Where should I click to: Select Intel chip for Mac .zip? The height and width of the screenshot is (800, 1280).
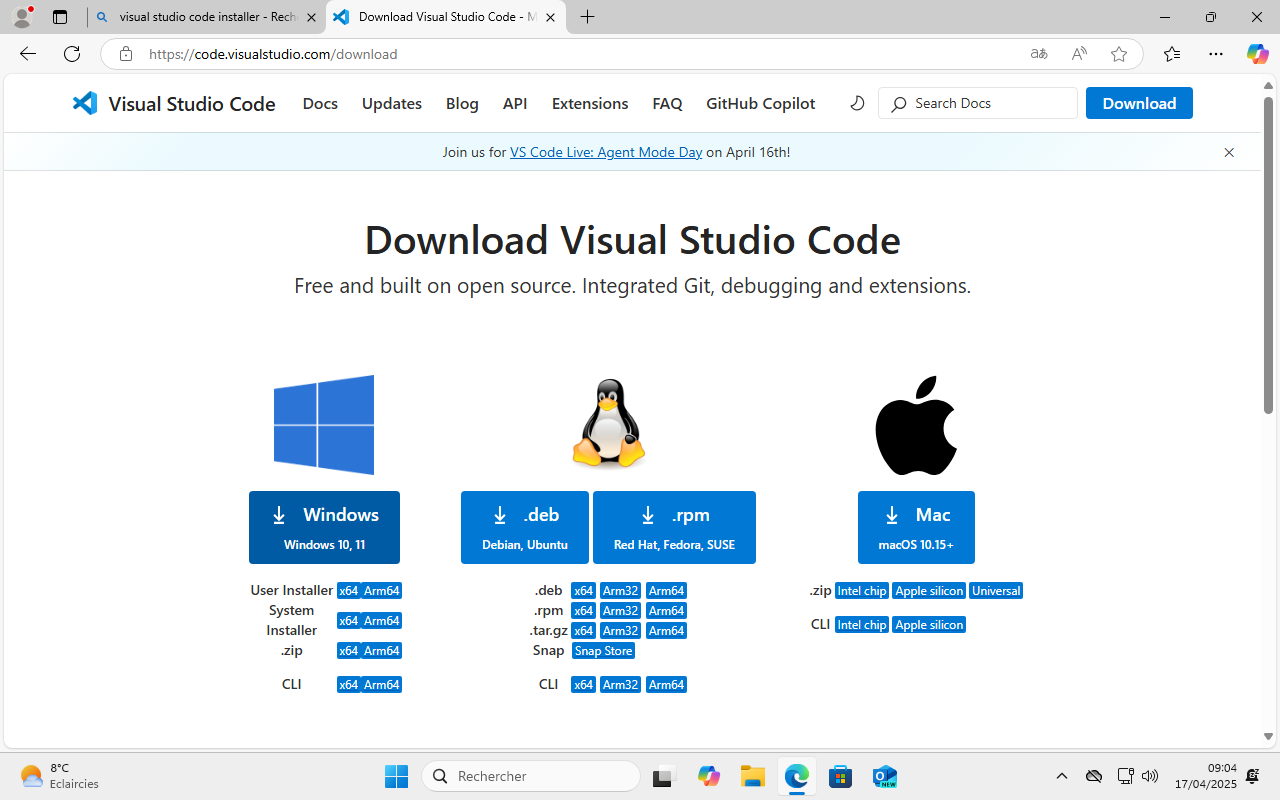click(862, 591)
